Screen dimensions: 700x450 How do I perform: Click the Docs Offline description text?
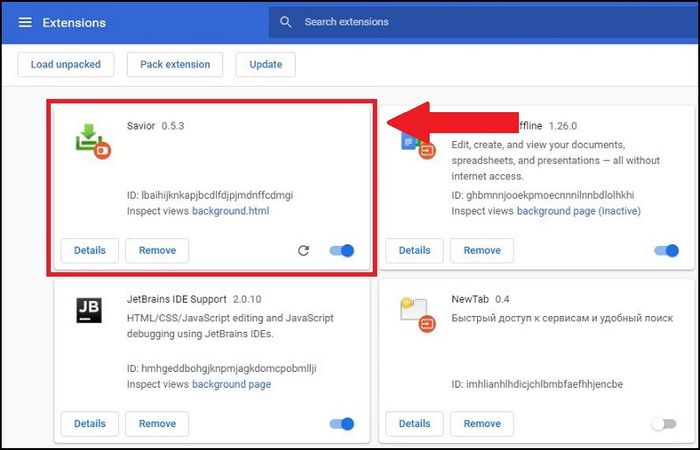tap(555, 160)
